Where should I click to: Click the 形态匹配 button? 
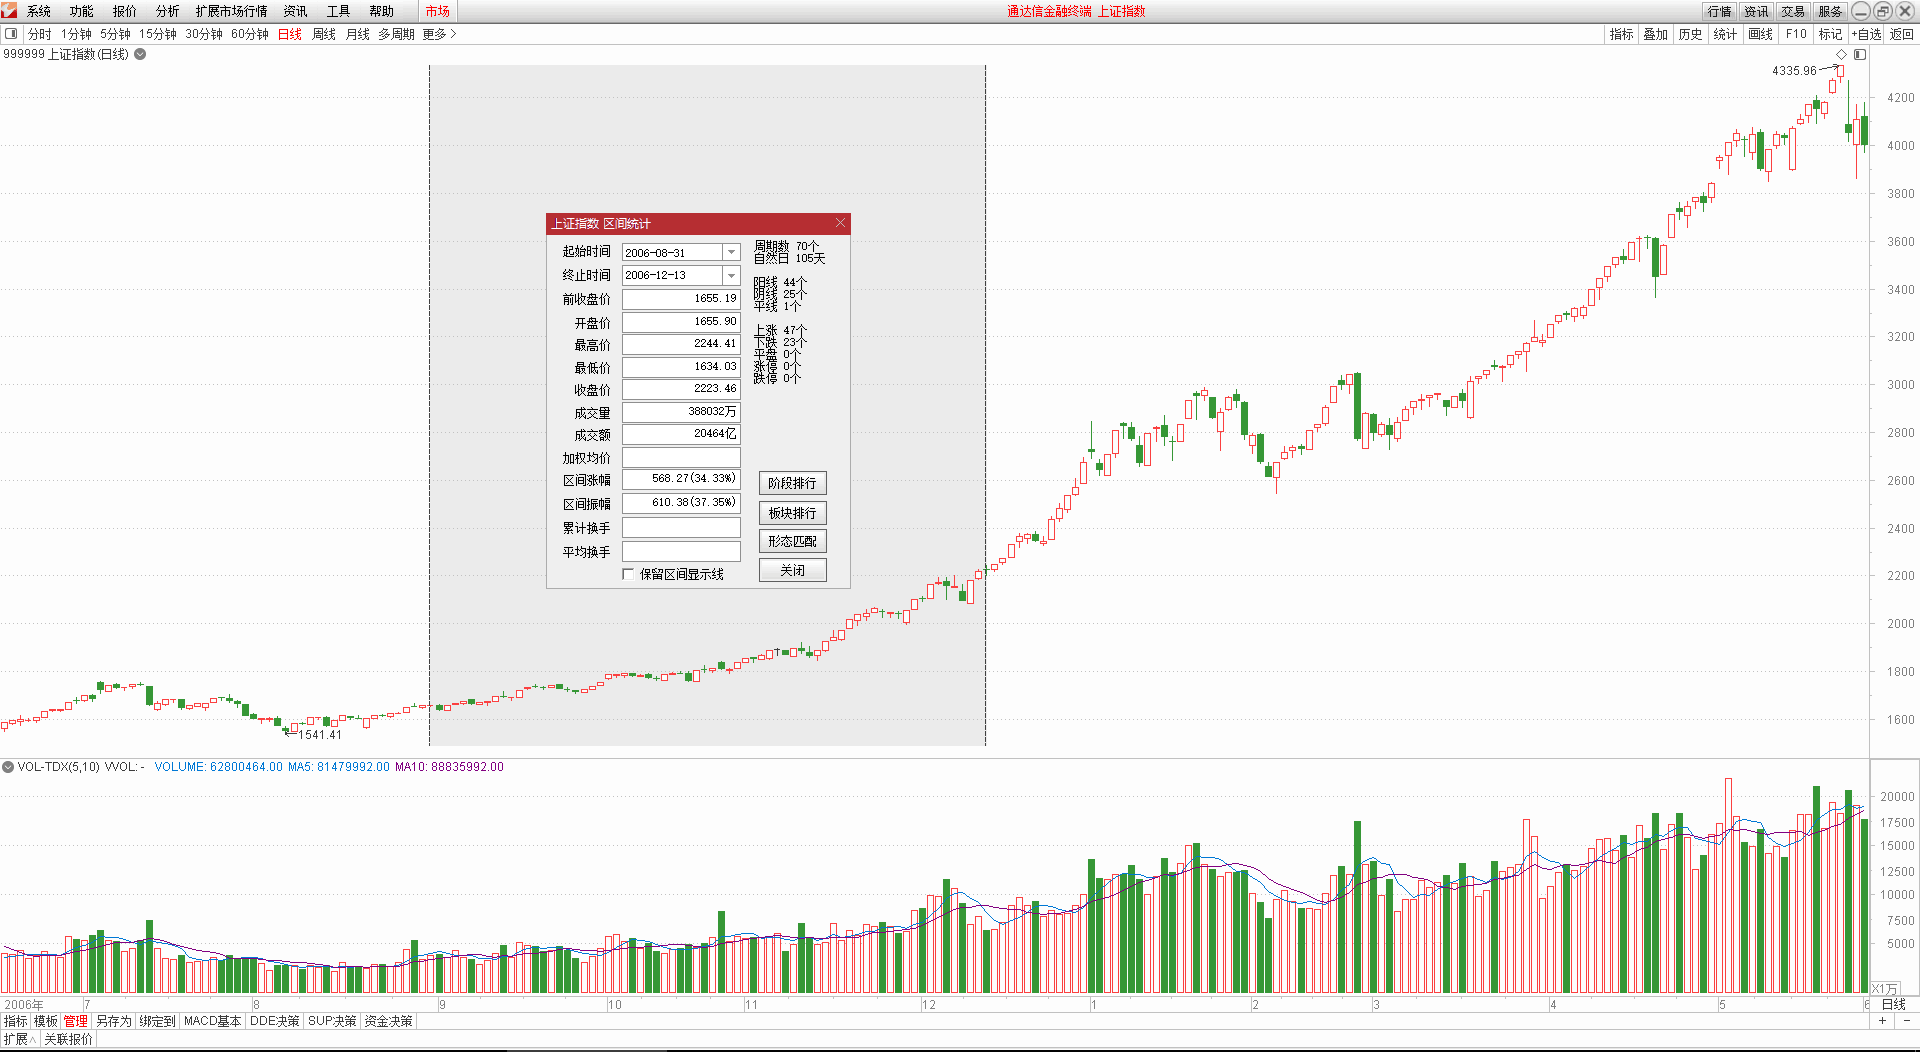click(x=792, y=541)
